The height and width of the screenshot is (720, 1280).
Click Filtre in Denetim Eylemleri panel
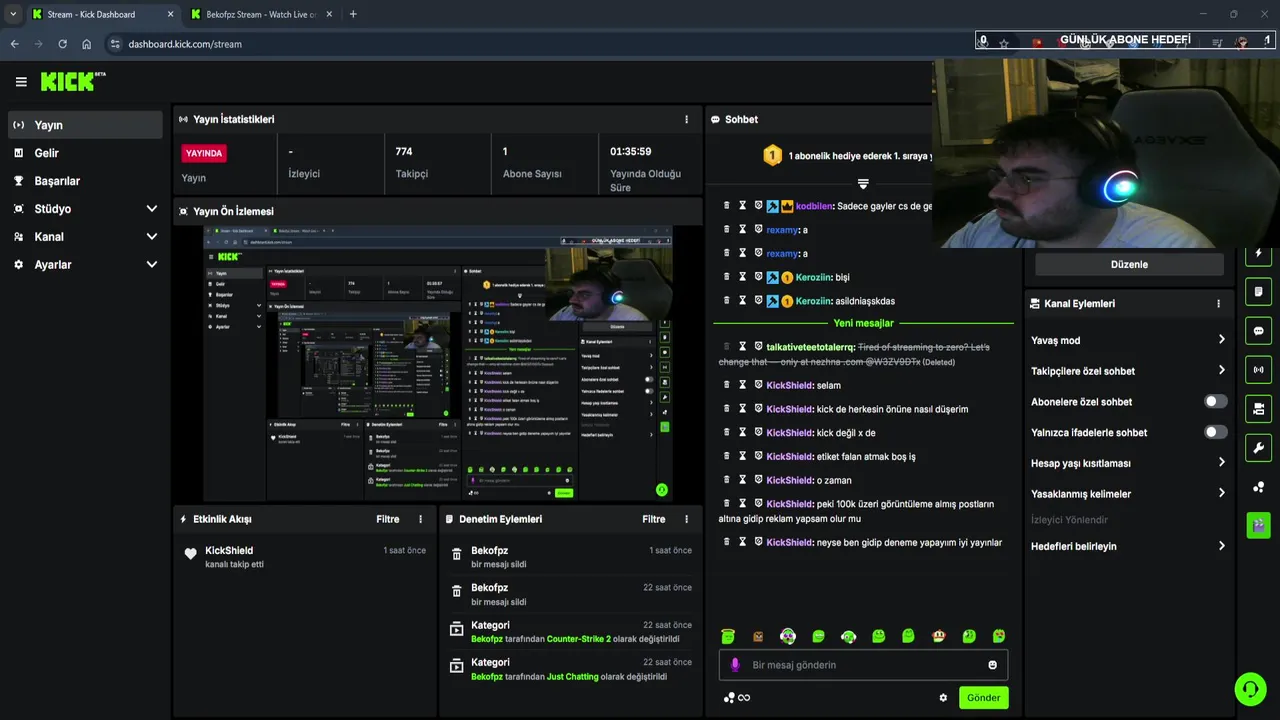click(x=654, y=519)
